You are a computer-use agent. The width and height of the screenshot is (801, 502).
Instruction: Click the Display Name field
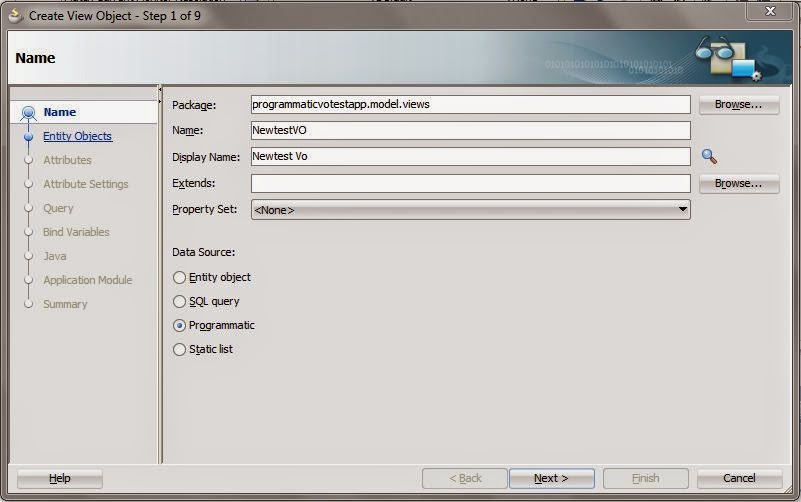[470, 156]
